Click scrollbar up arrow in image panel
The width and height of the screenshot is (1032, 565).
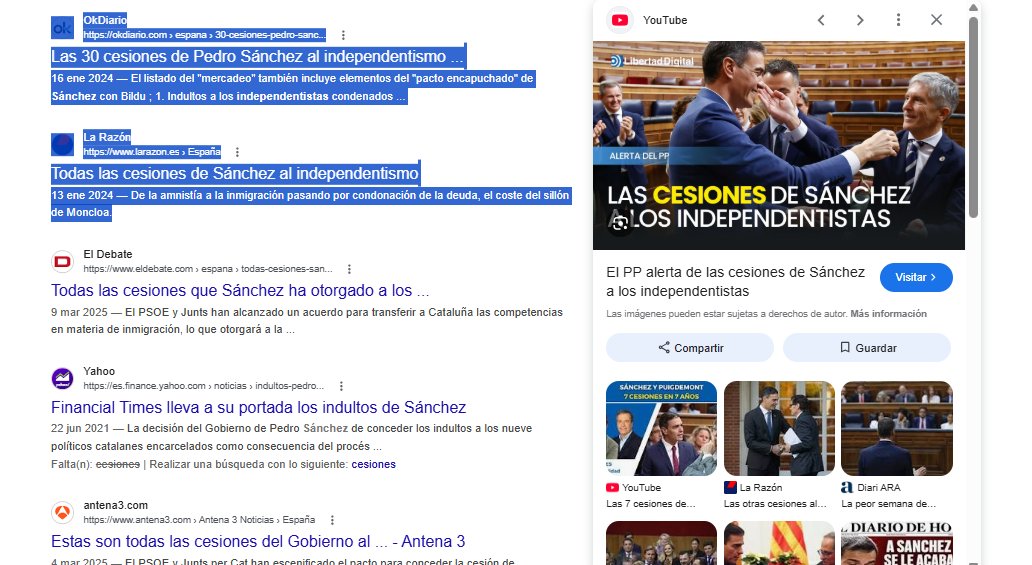973,7
